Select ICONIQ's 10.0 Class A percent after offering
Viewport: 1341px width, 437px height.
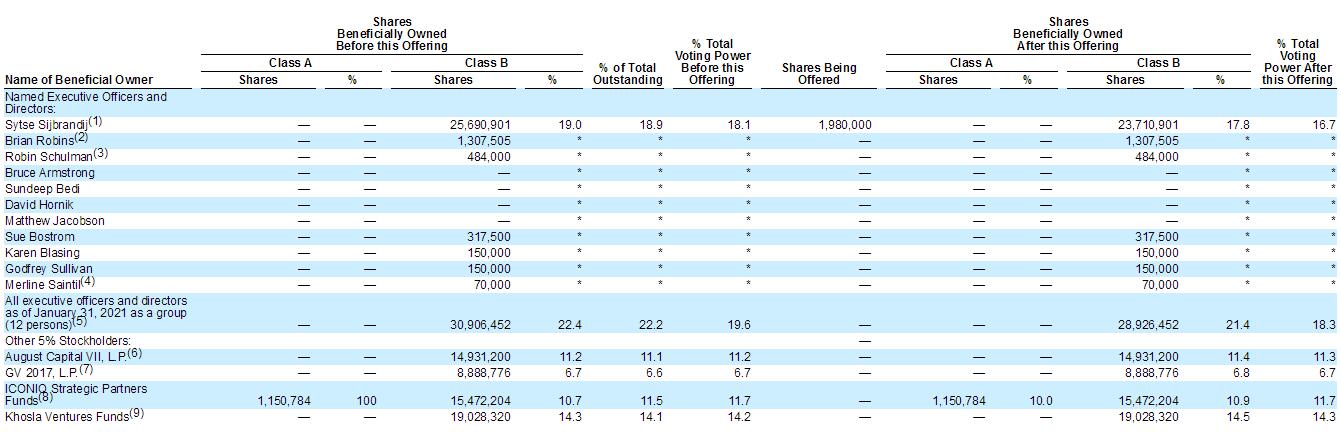pyautogui.click(x=1041, y=399)
